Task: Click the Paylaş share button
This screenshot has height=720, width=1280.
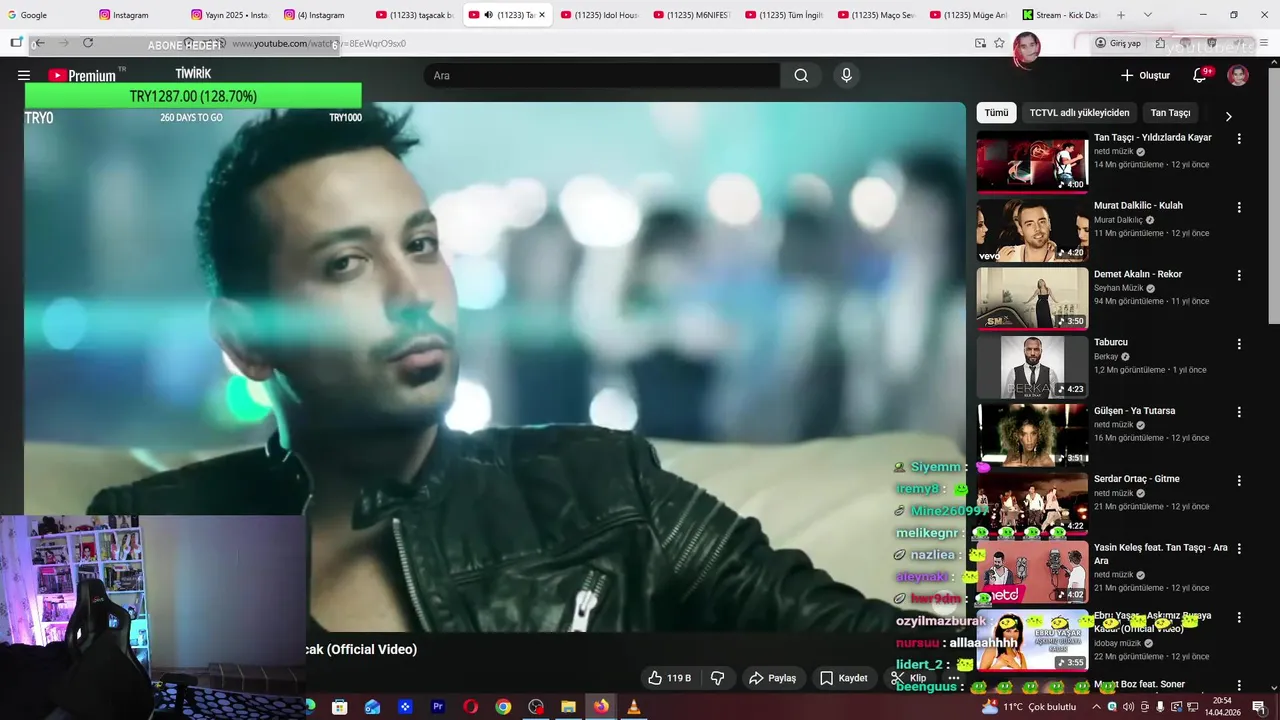Action: (x=772, y=678)
